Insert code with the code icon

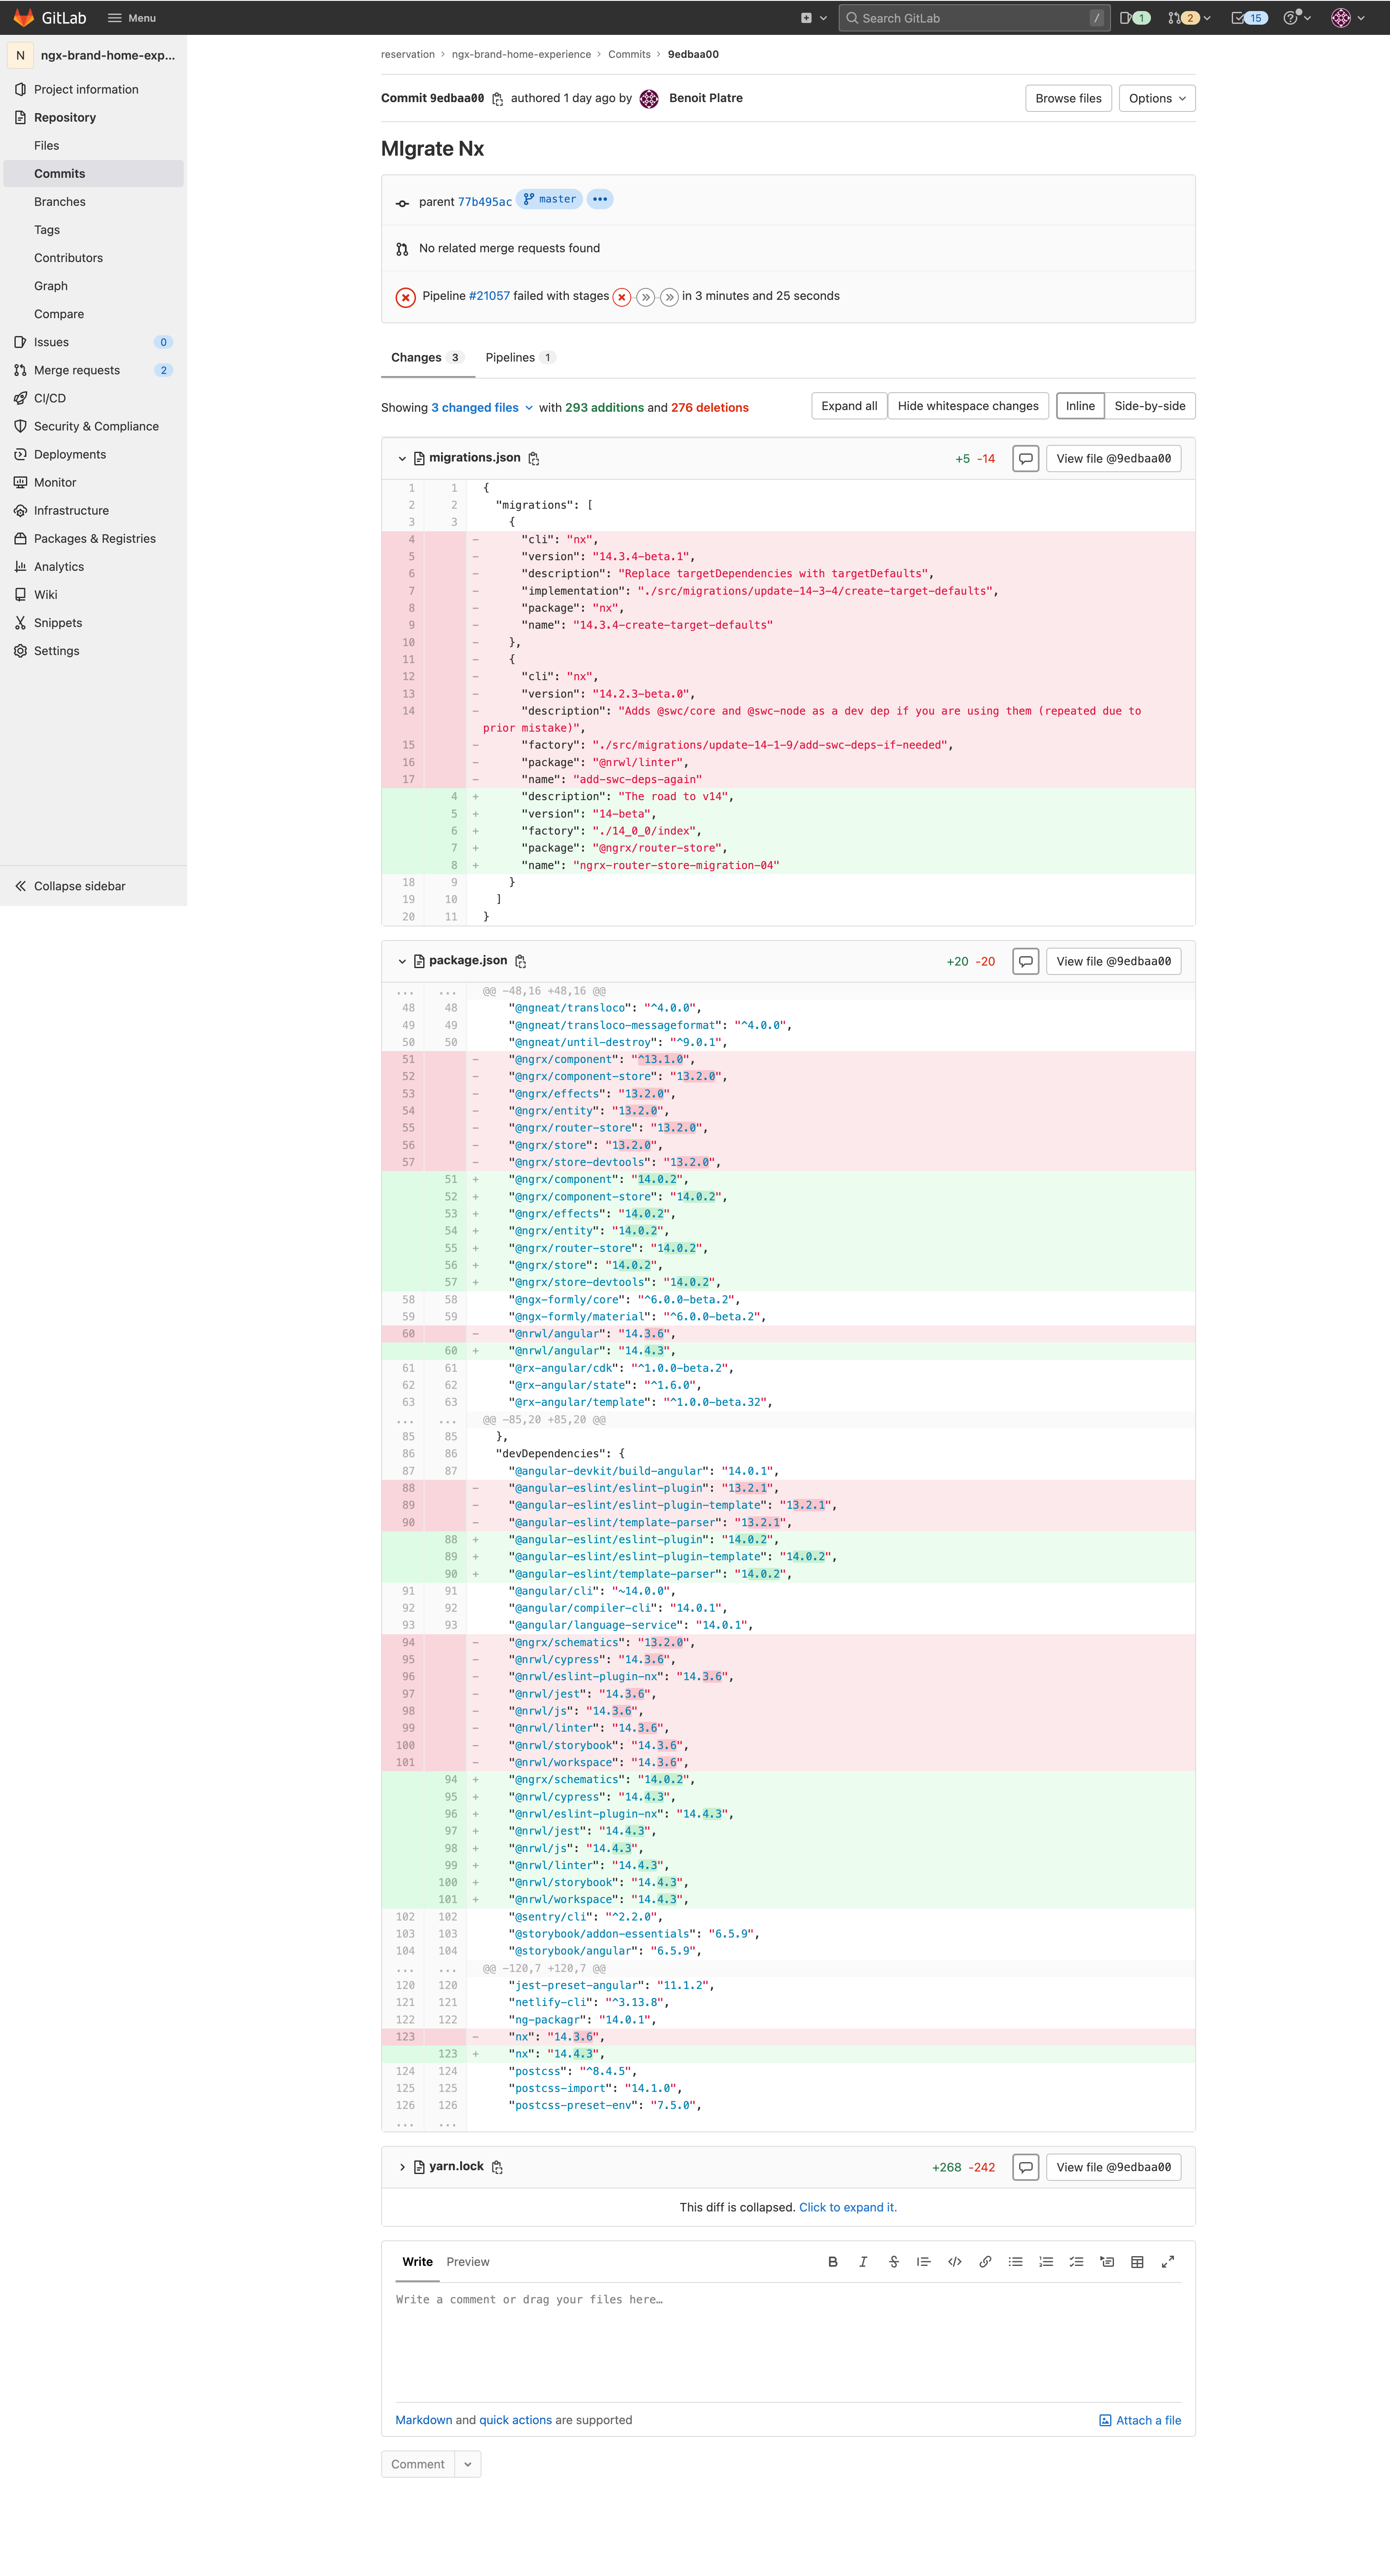[x=954, y=2262]
